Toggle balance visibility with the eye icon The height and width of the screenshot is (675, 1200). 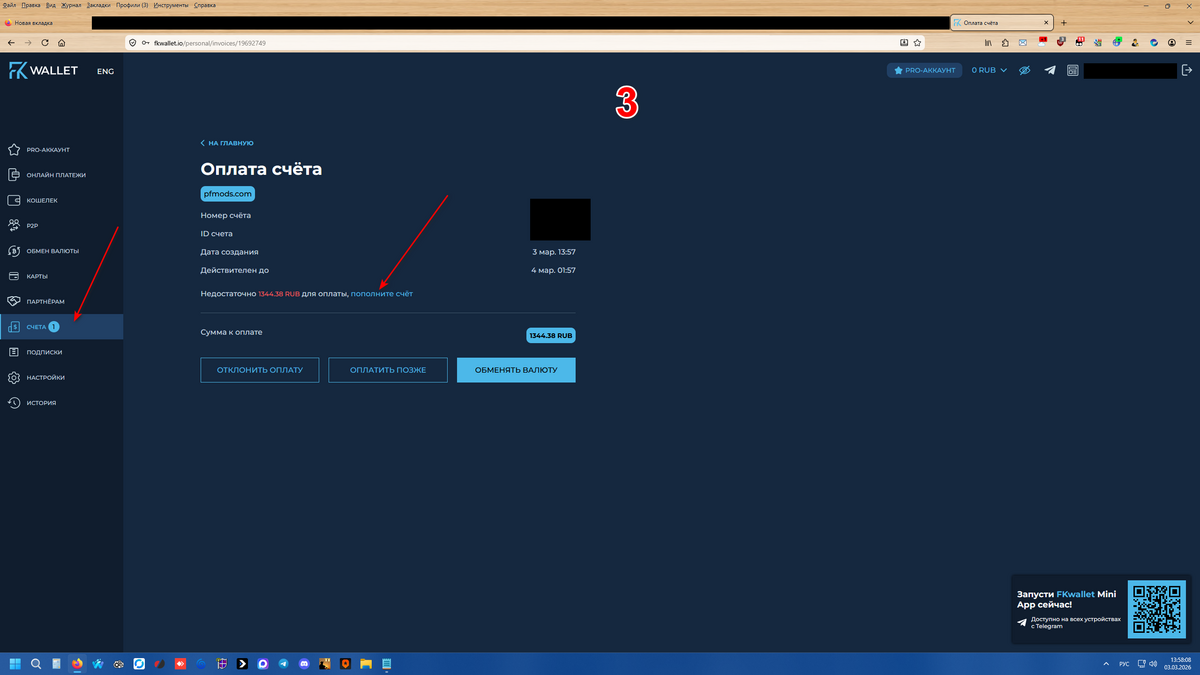(x=1024, y=70)
